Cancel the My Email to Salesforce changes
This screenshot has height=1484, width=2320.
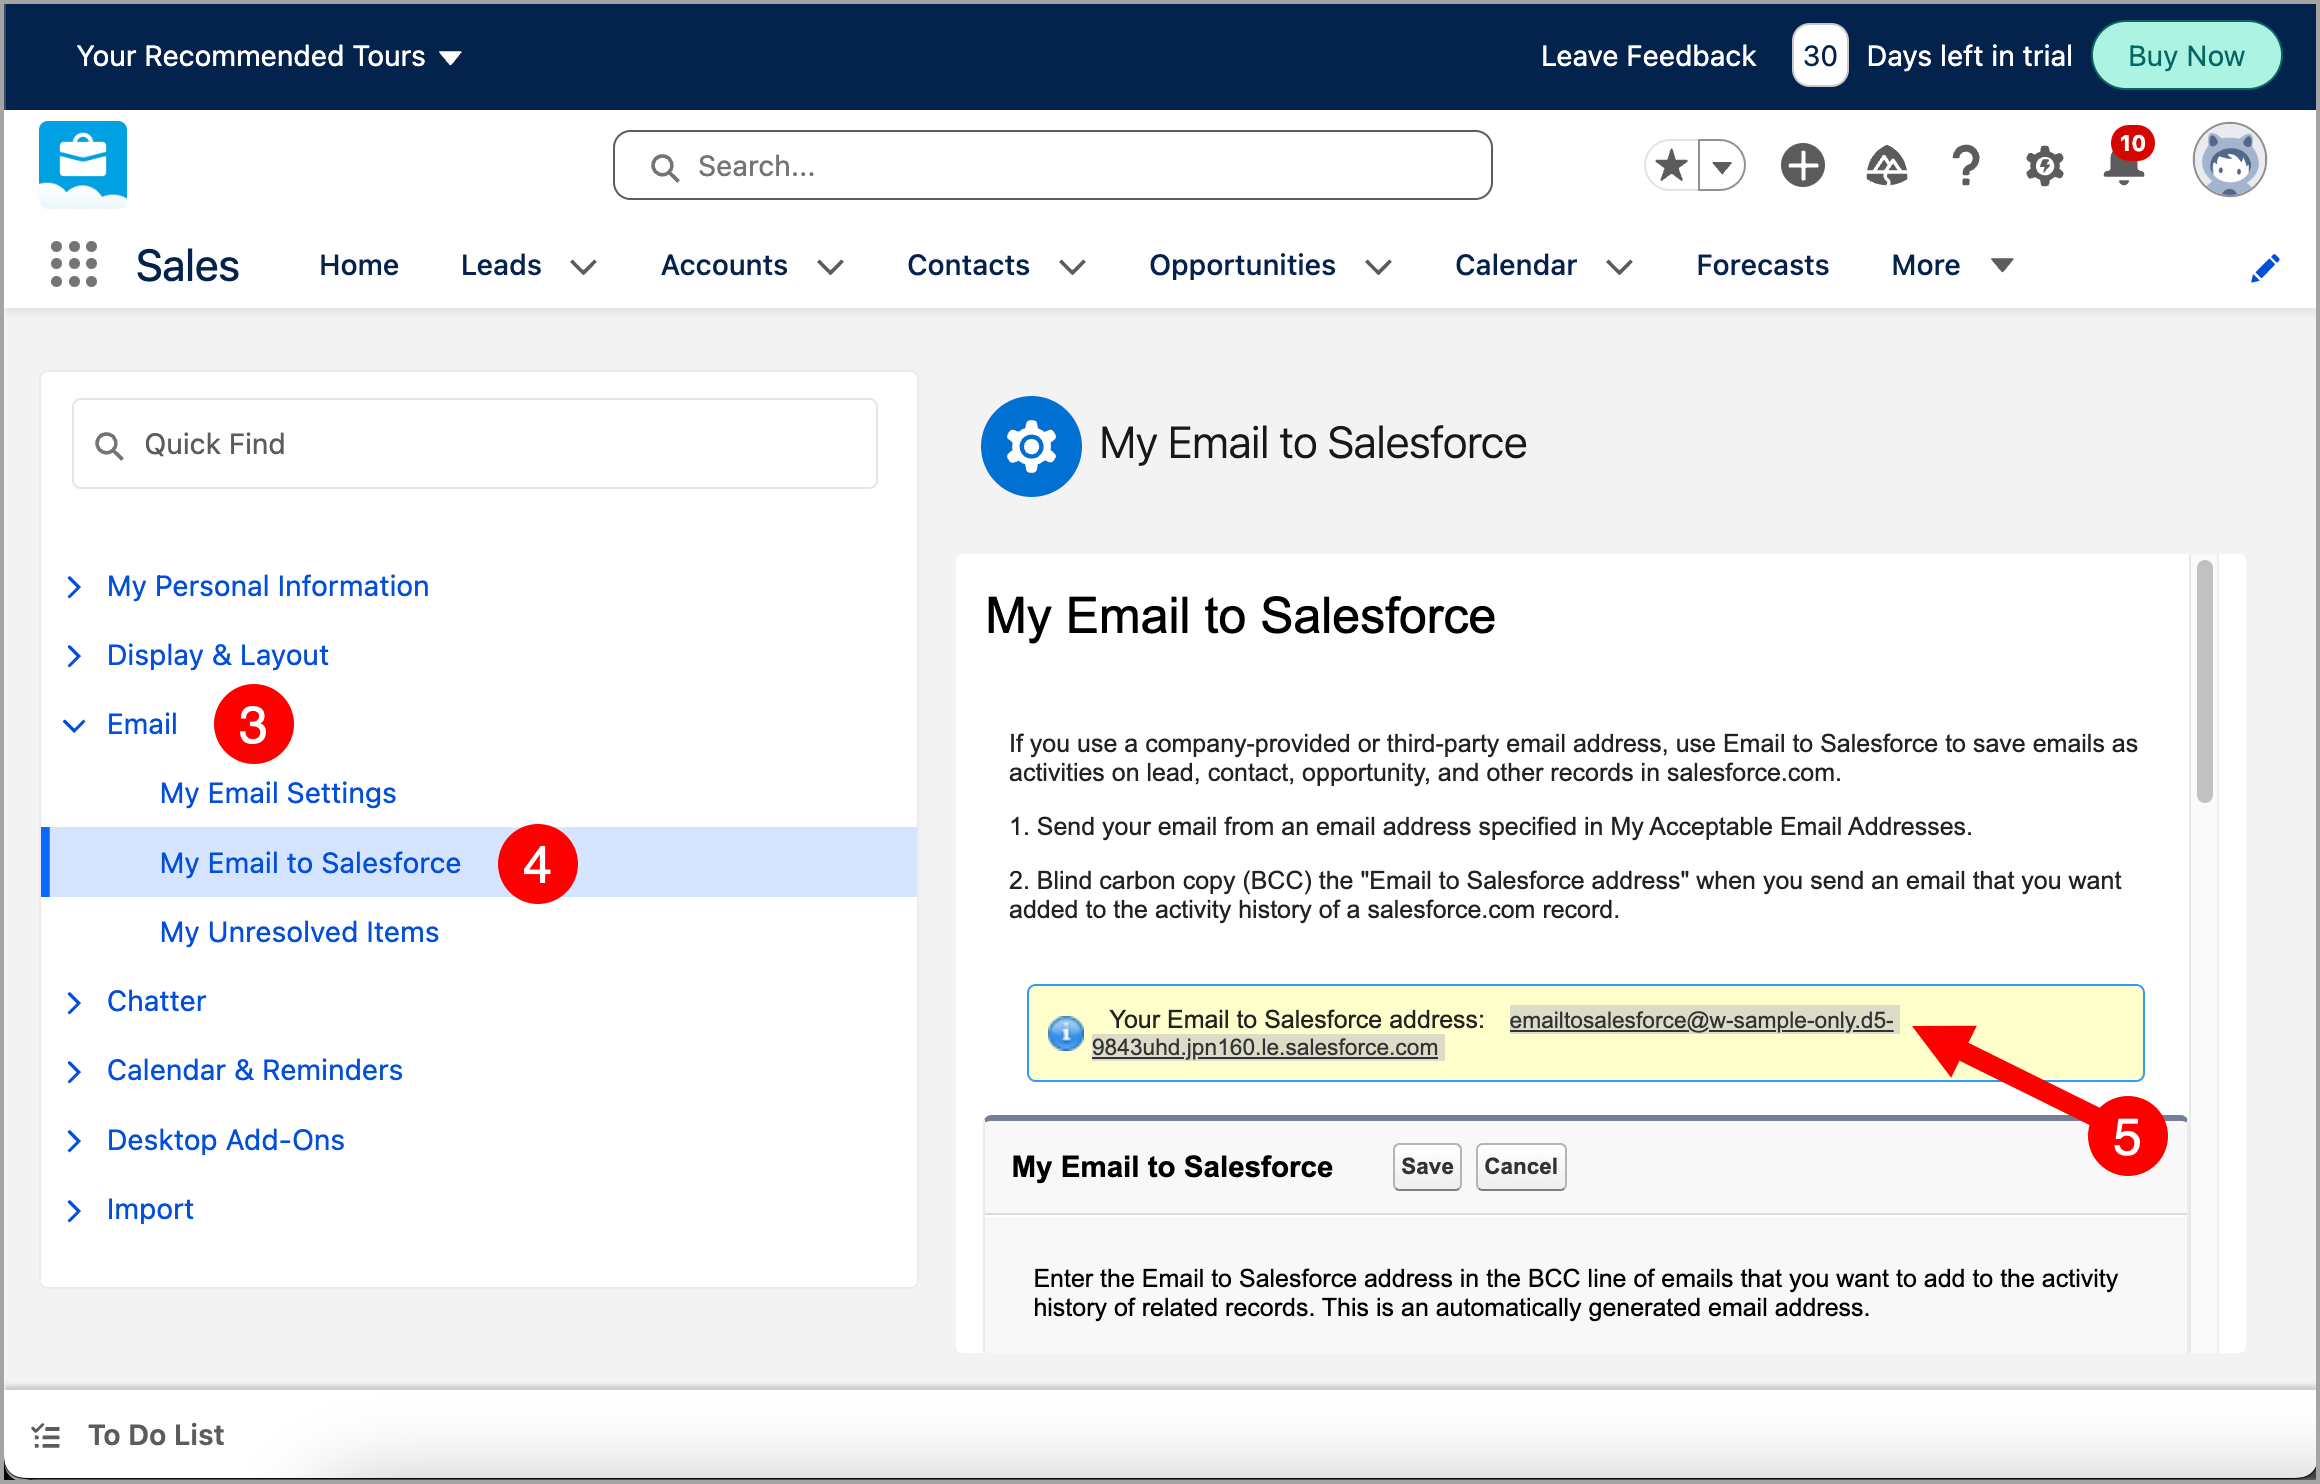pos(1520,1166)
